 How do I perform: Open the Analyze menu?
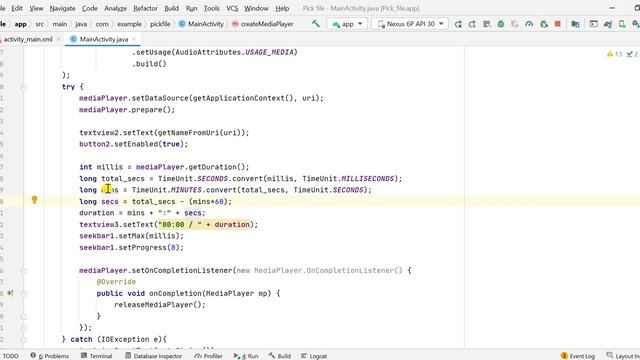click(x=116, y=8)
